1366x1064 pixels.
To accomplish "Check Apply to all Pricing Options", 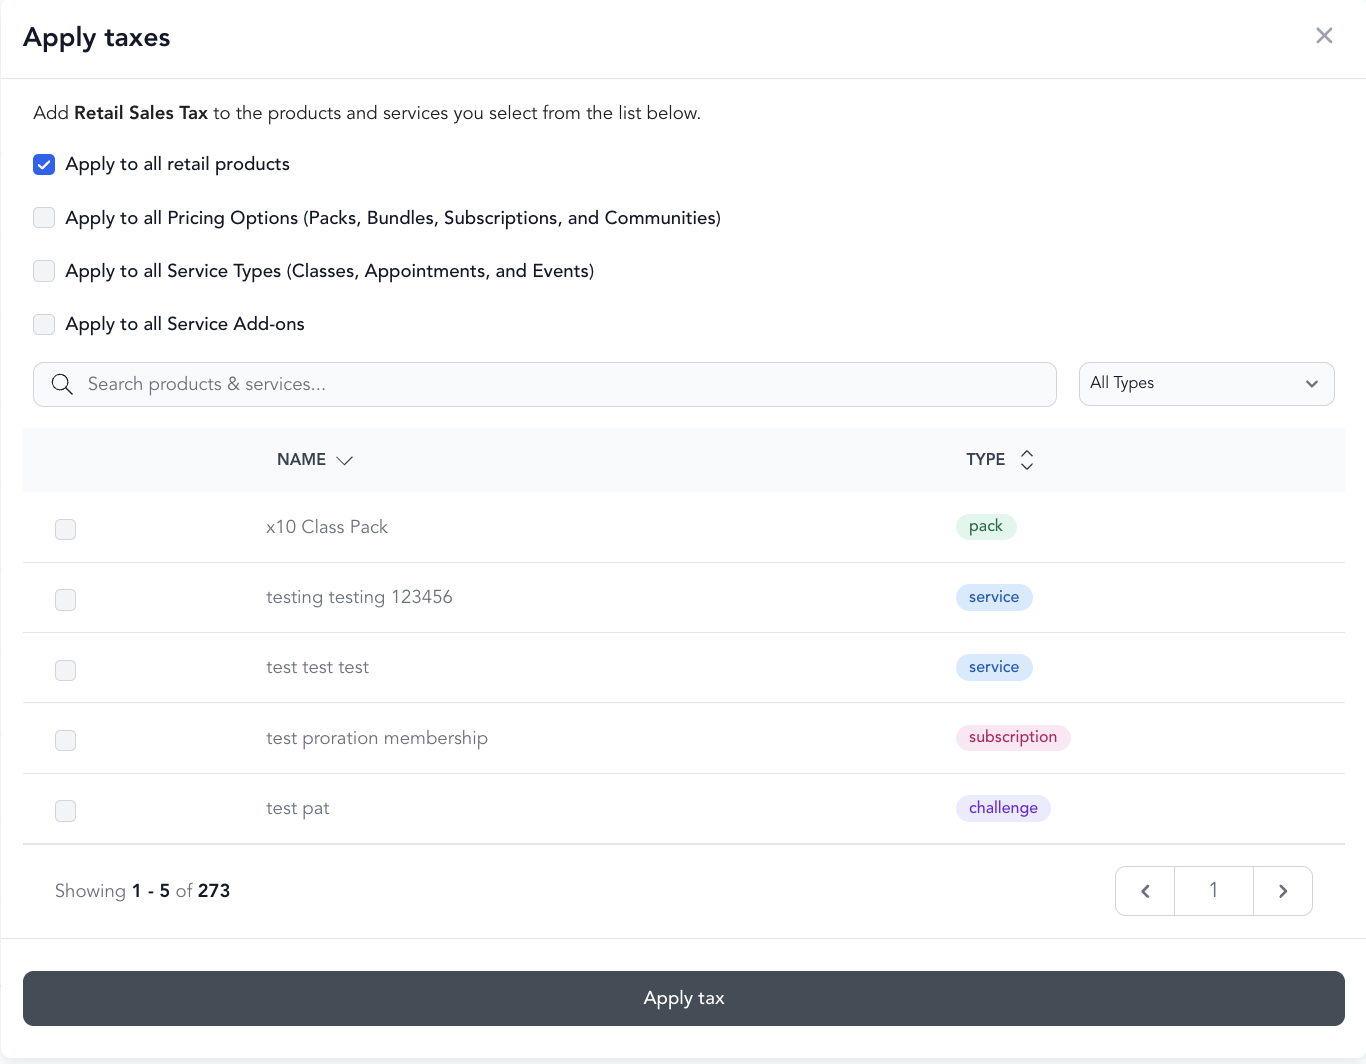I will (44, 218).
